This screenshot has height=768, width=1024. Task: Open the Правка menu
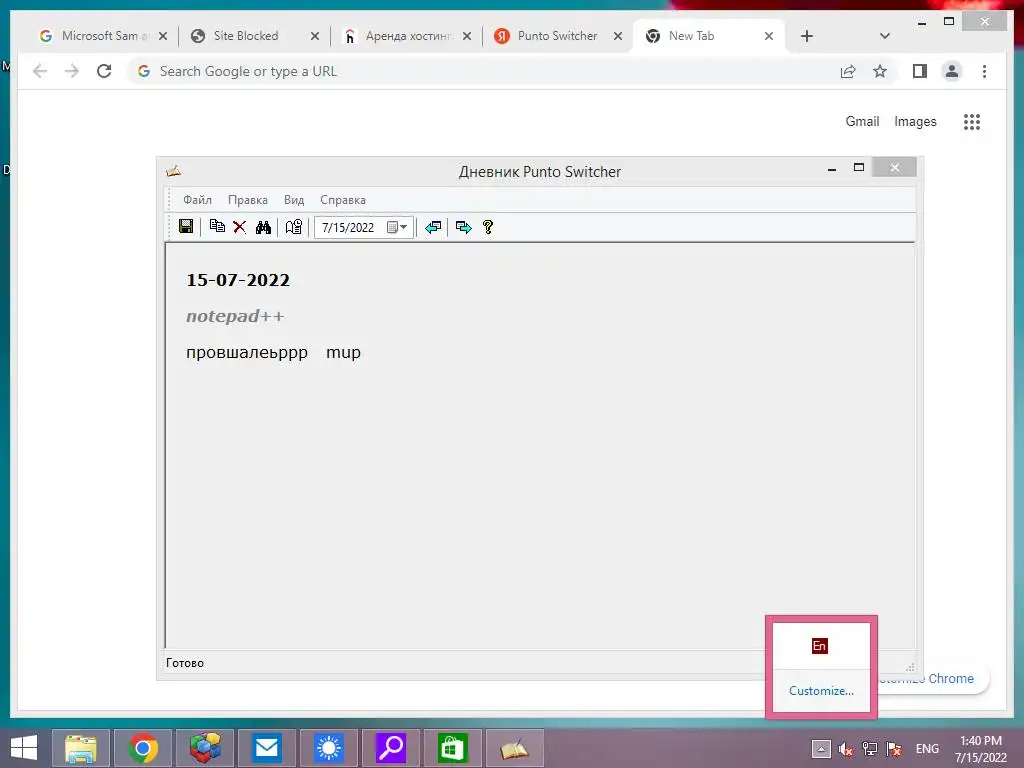point(248,200)
